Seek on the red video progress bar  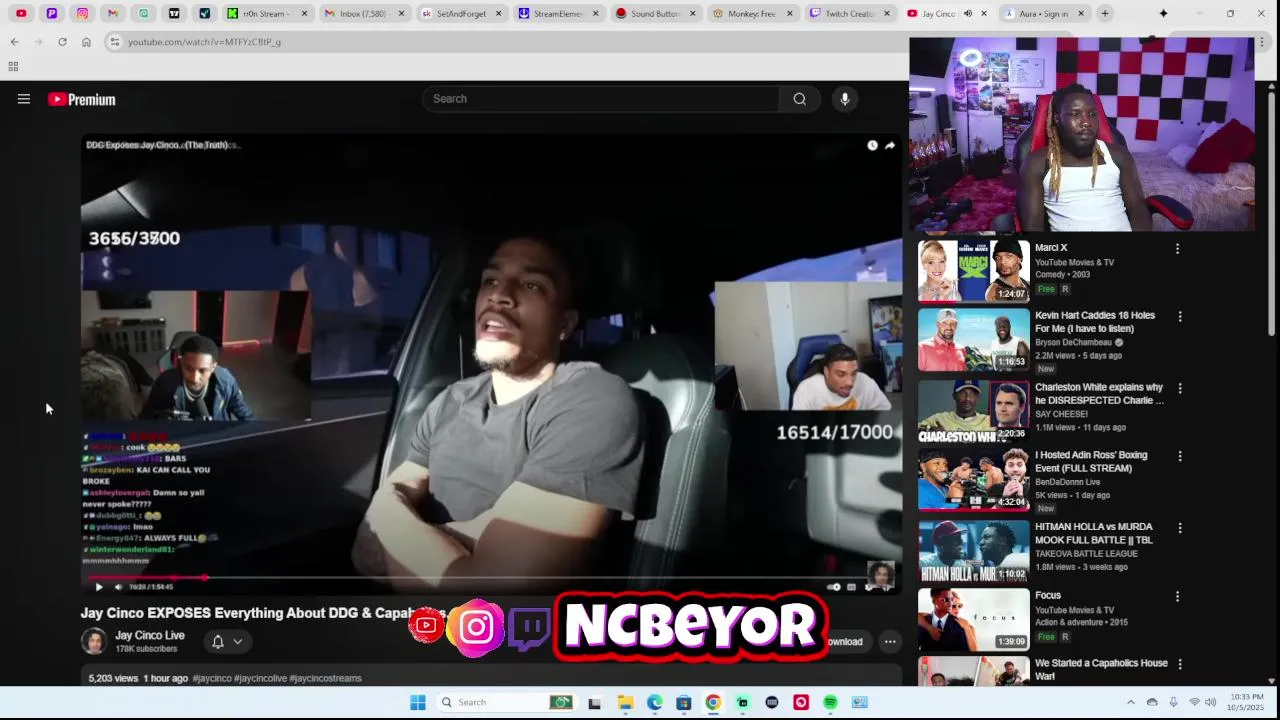click(x=491, y=577)
